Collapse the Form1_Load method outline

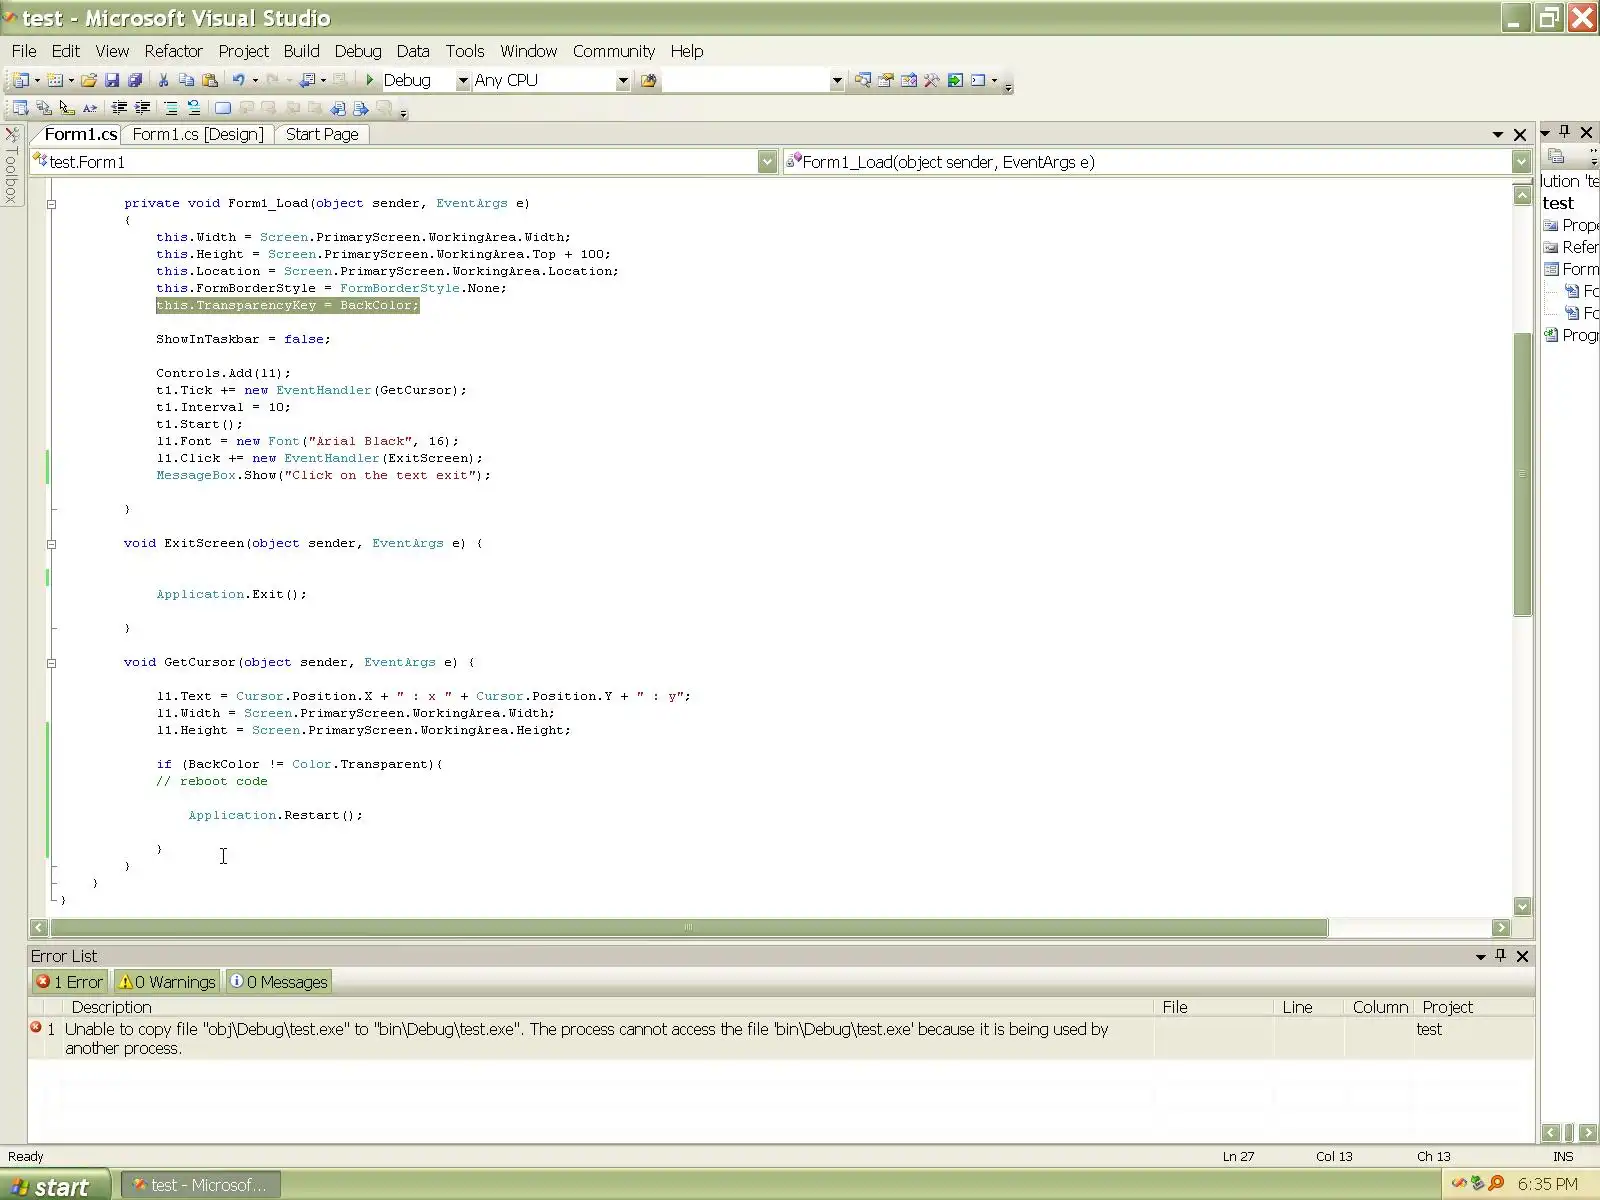(51, 204)
